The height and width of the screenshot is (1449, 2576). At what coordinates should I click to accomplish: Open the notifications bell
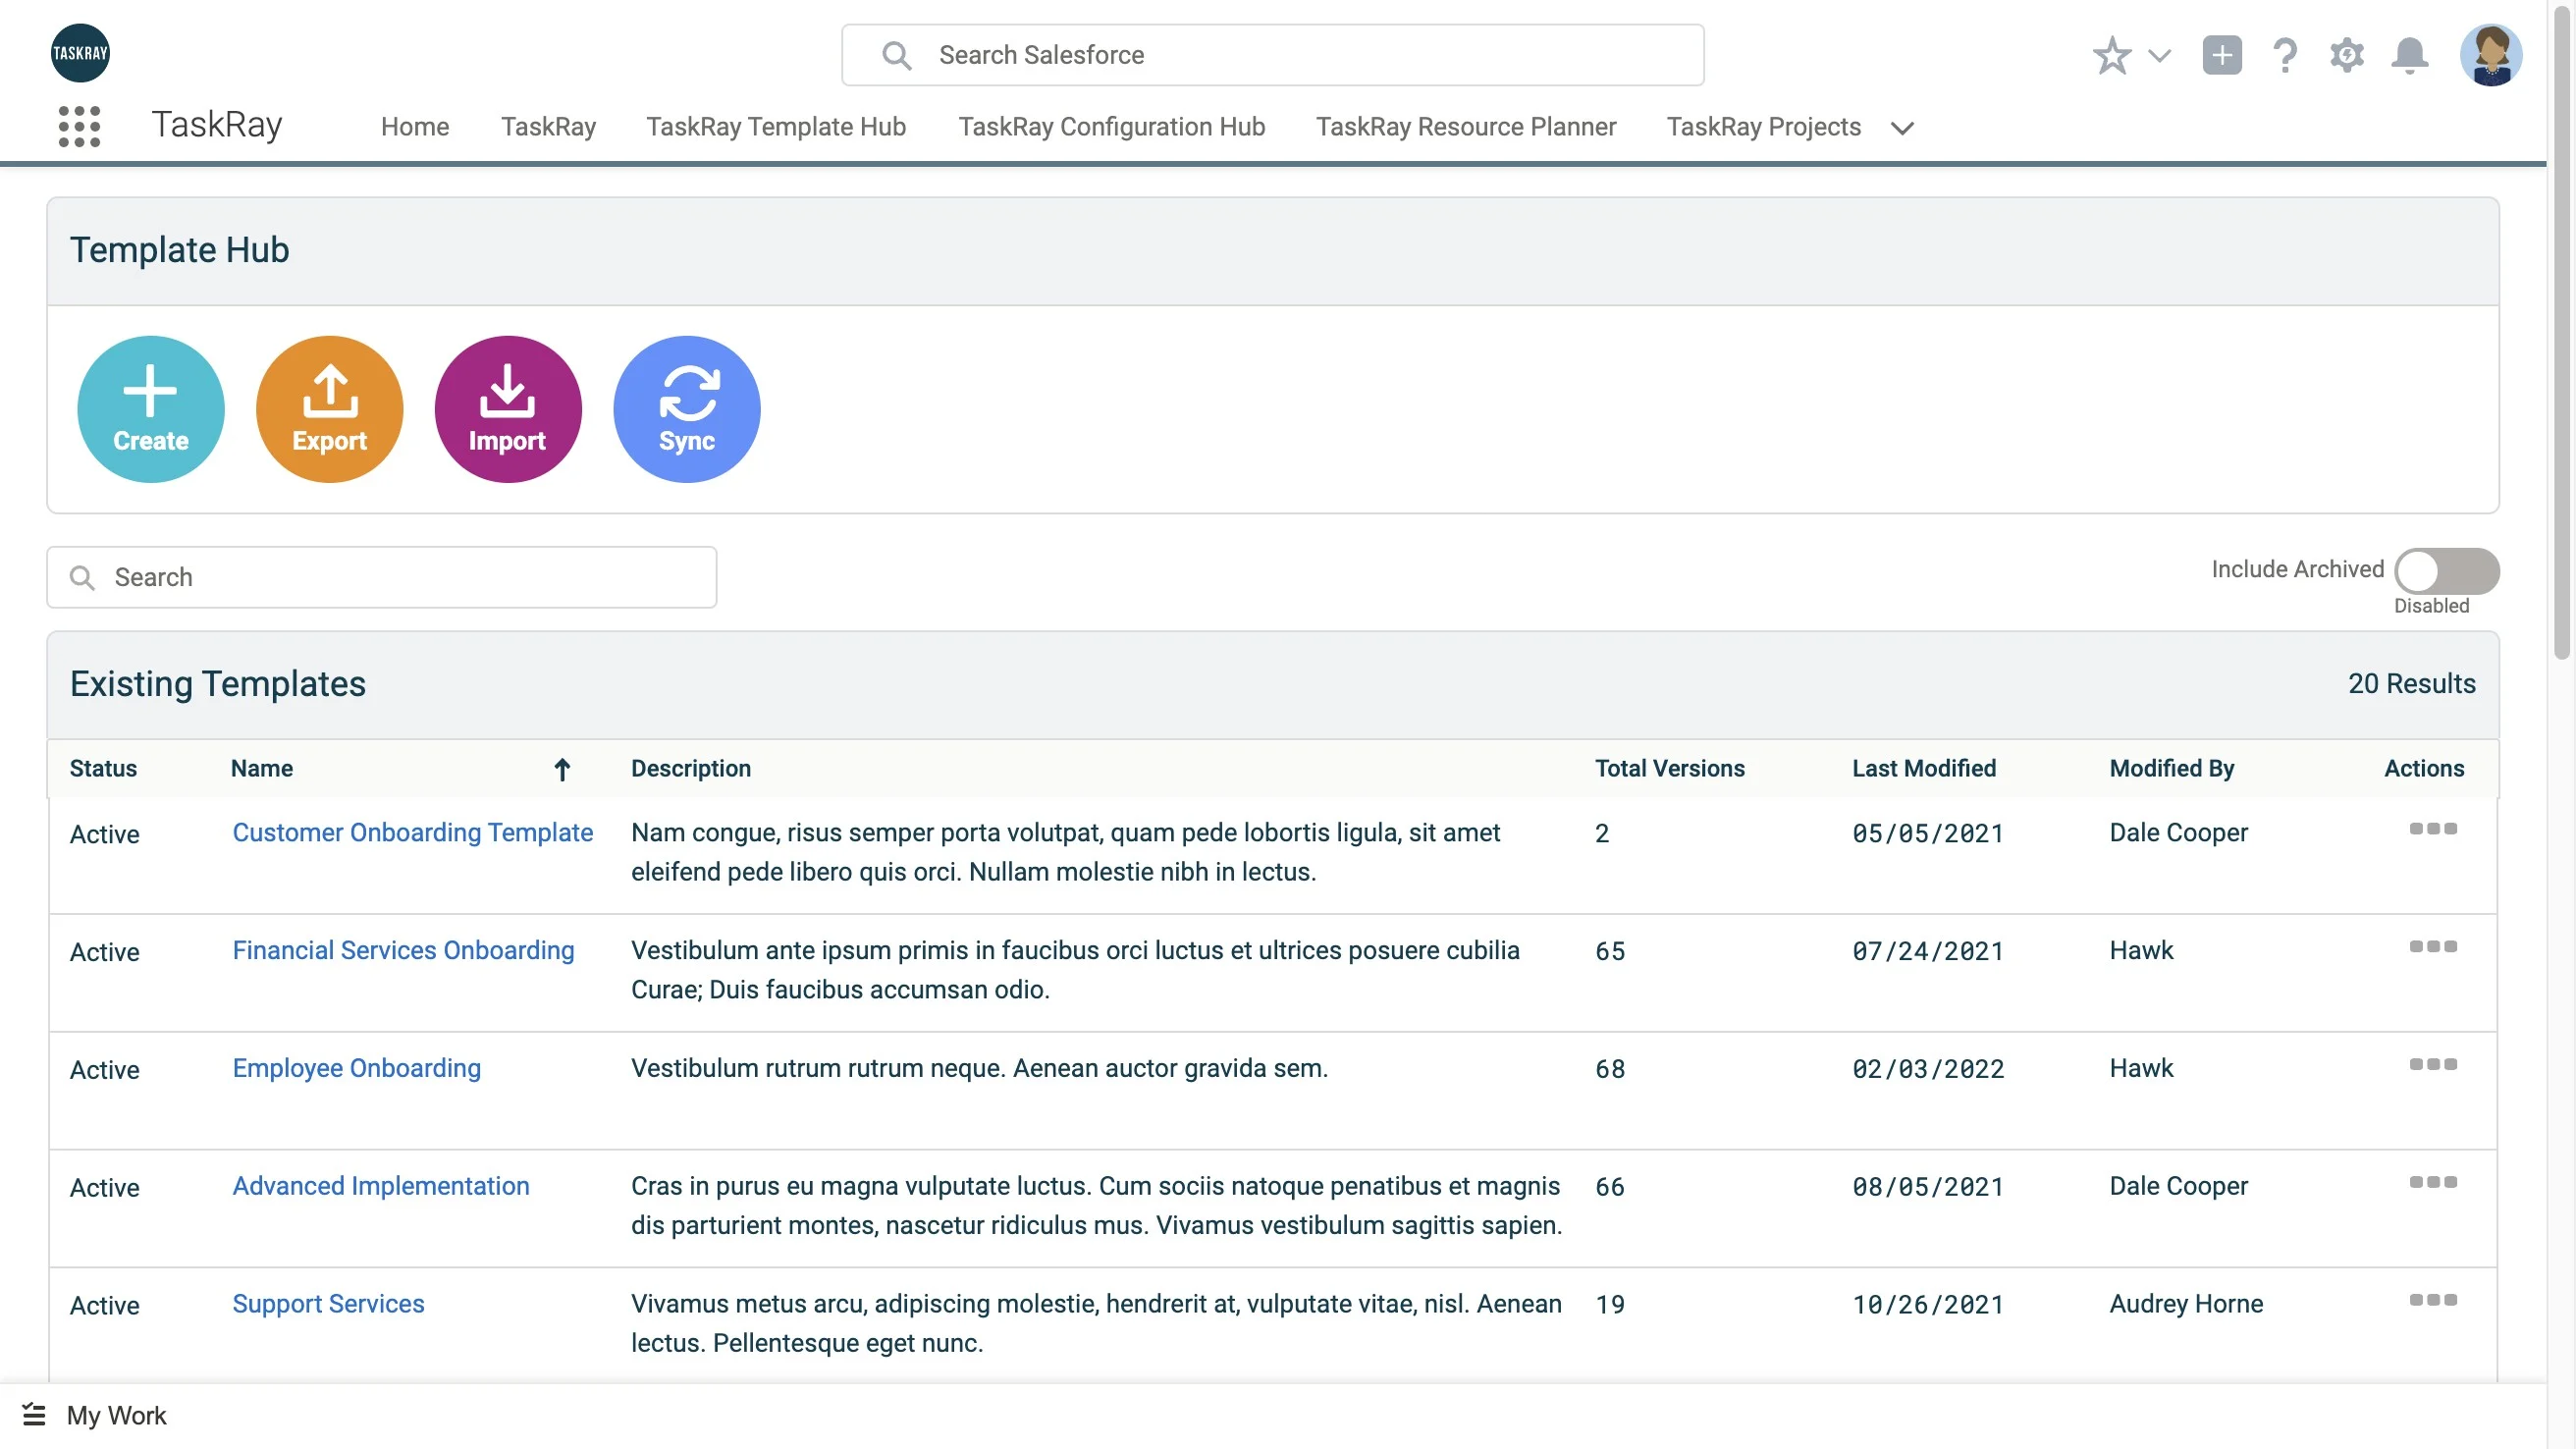click(2409, 55)
